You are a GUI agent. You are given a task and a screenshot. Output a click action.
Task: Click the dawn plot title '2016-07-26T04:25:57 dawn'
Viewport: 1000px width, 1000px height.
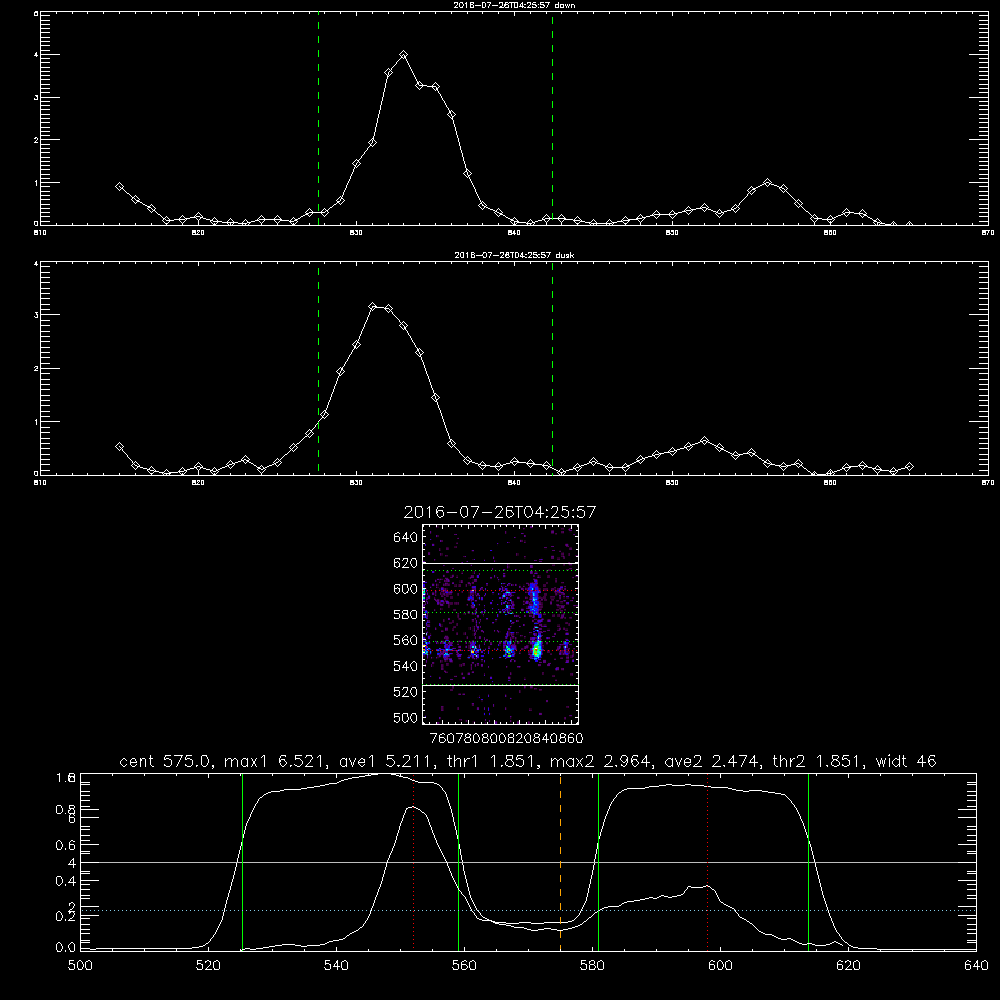tap(514, 5)
